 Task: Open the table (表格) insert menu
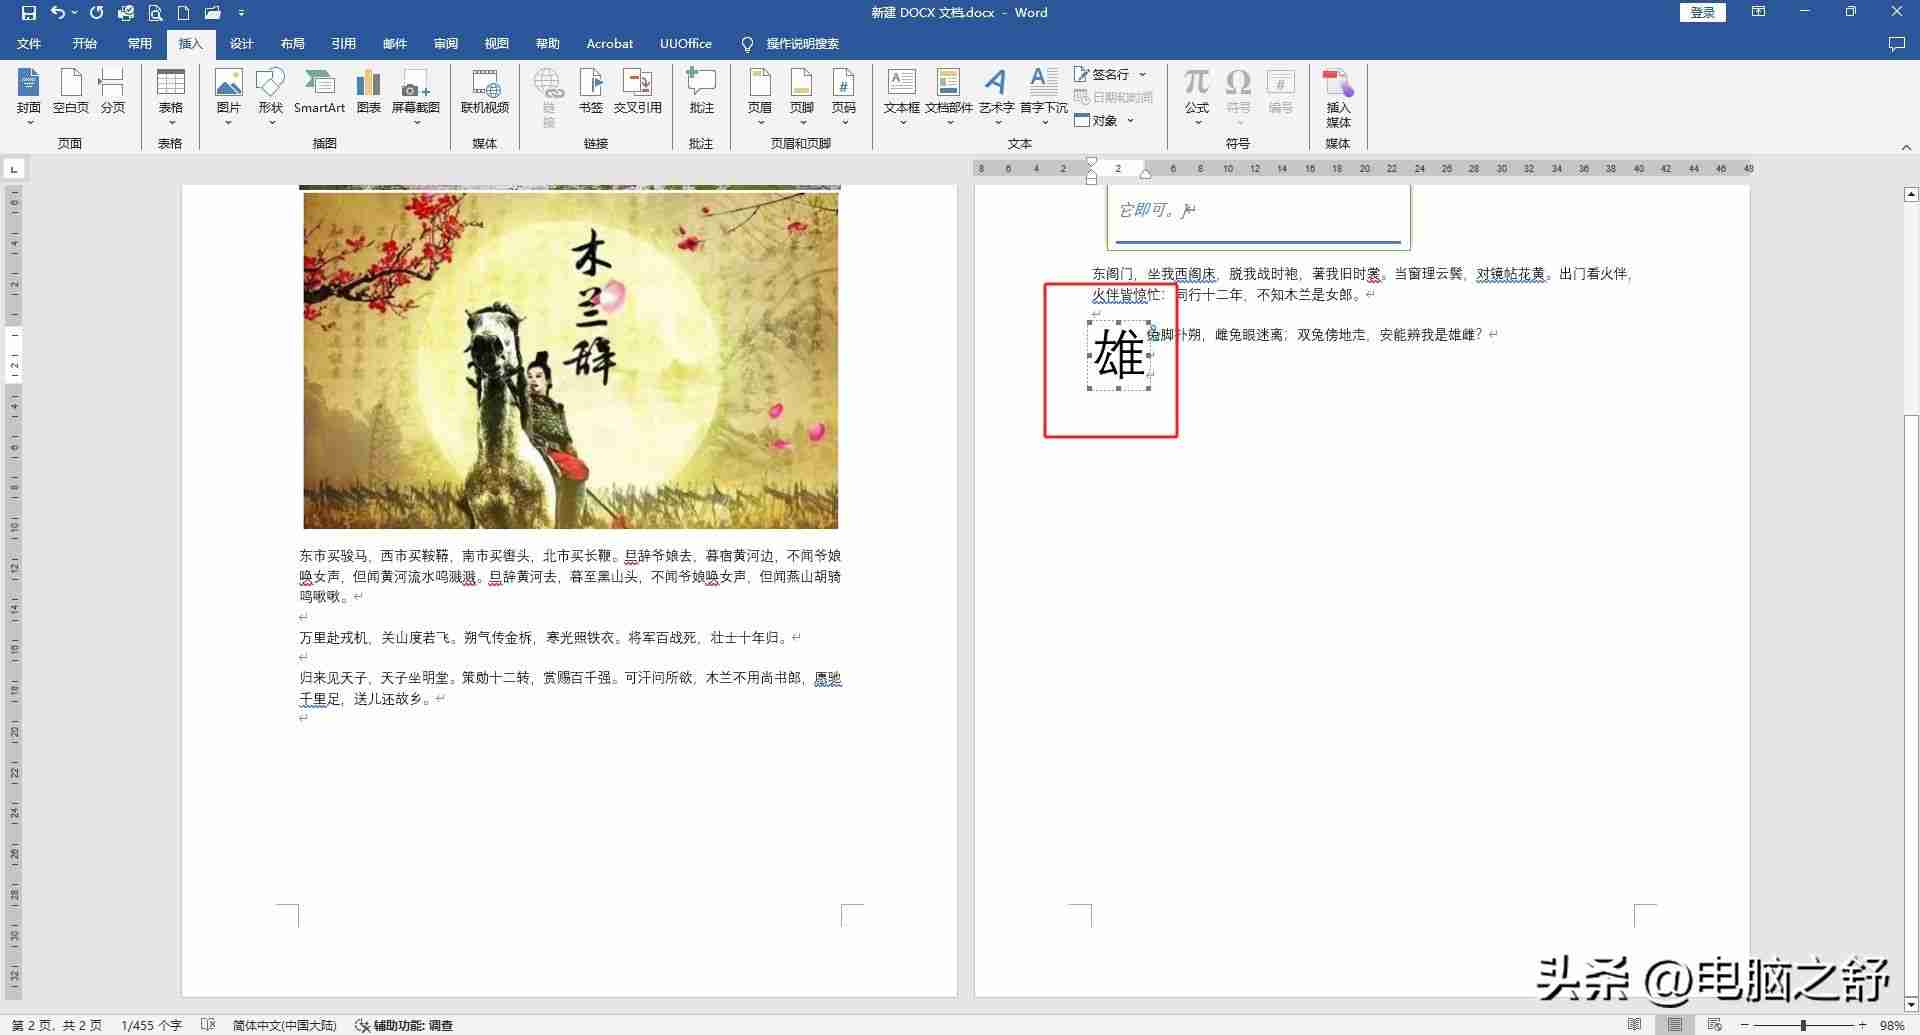(171, 96)
